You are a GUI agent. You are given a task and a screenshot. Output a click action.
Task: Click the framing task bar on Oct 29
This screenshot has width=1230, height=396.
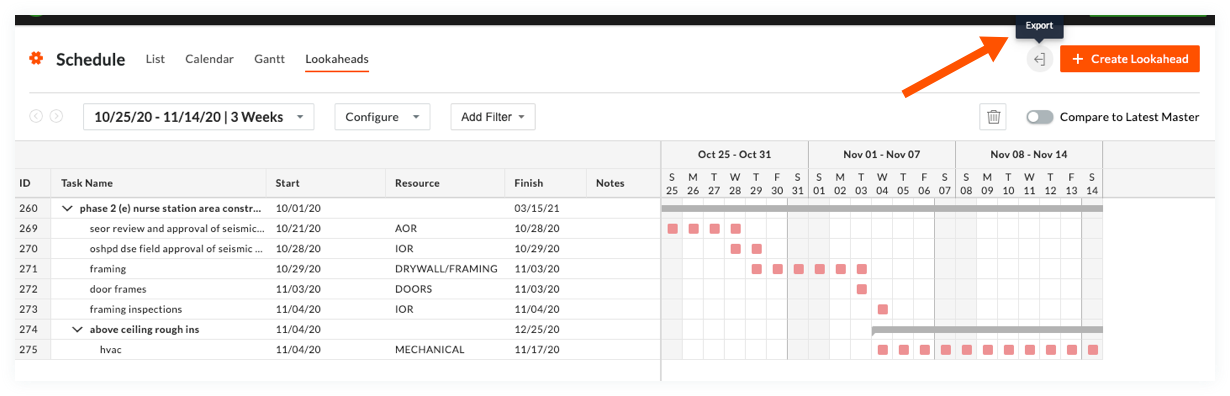pyautogui.click(x=757, y=269)
